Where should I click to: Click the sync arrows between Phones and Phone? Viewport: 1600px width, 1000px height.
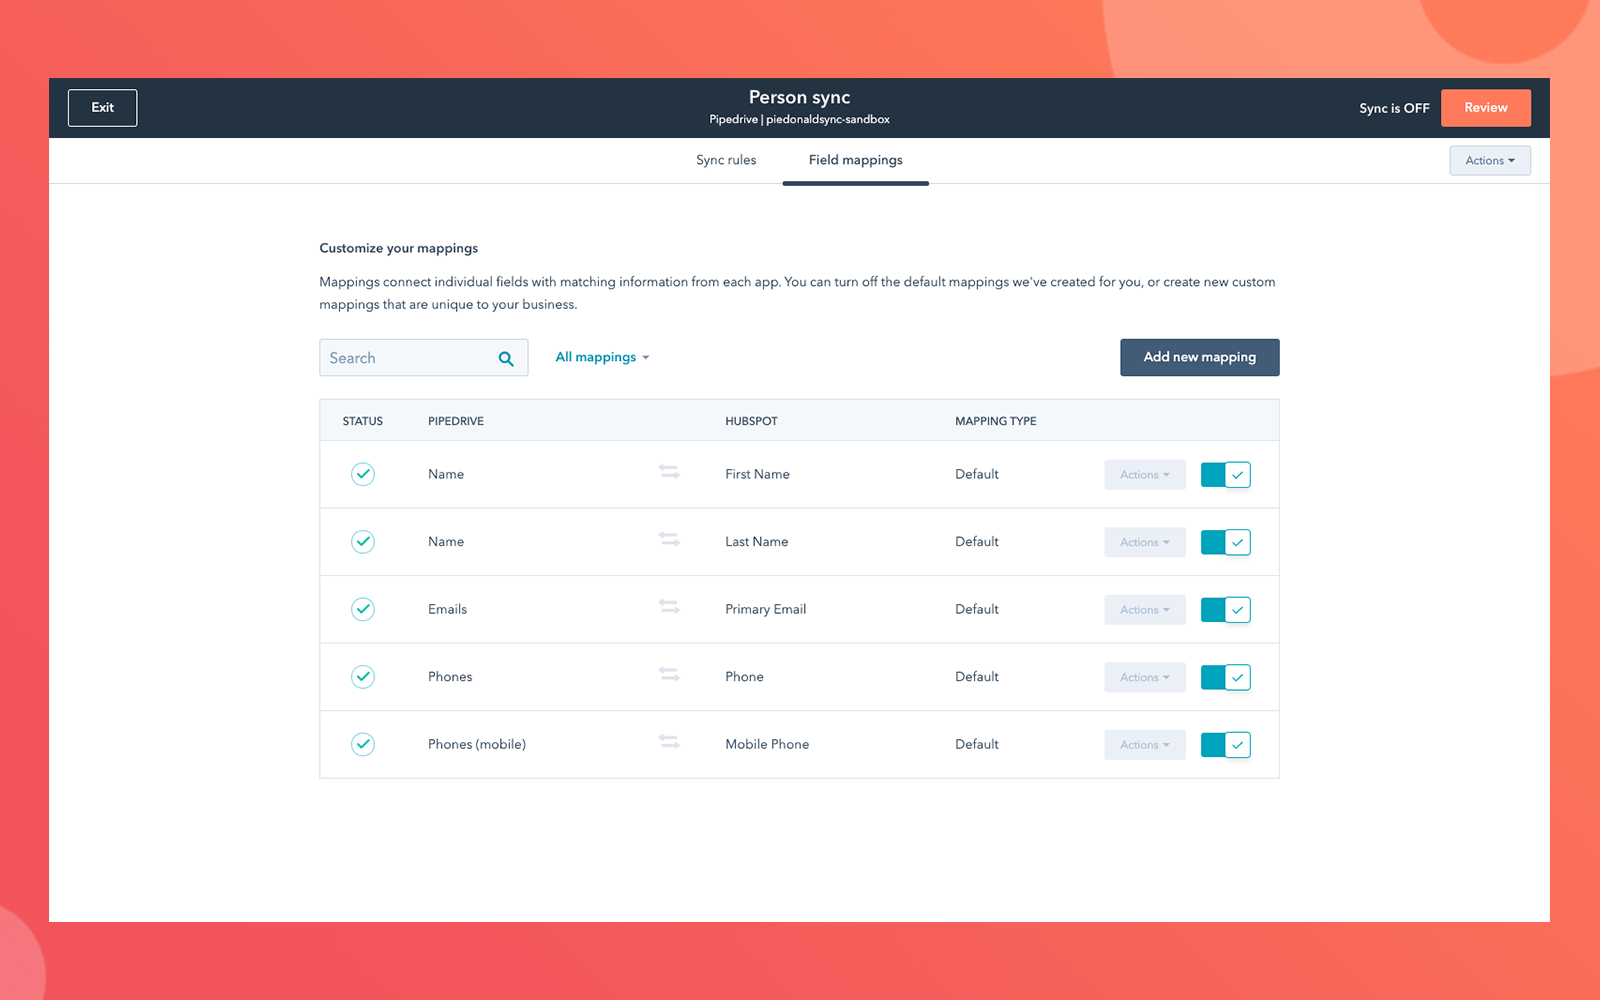668,674
